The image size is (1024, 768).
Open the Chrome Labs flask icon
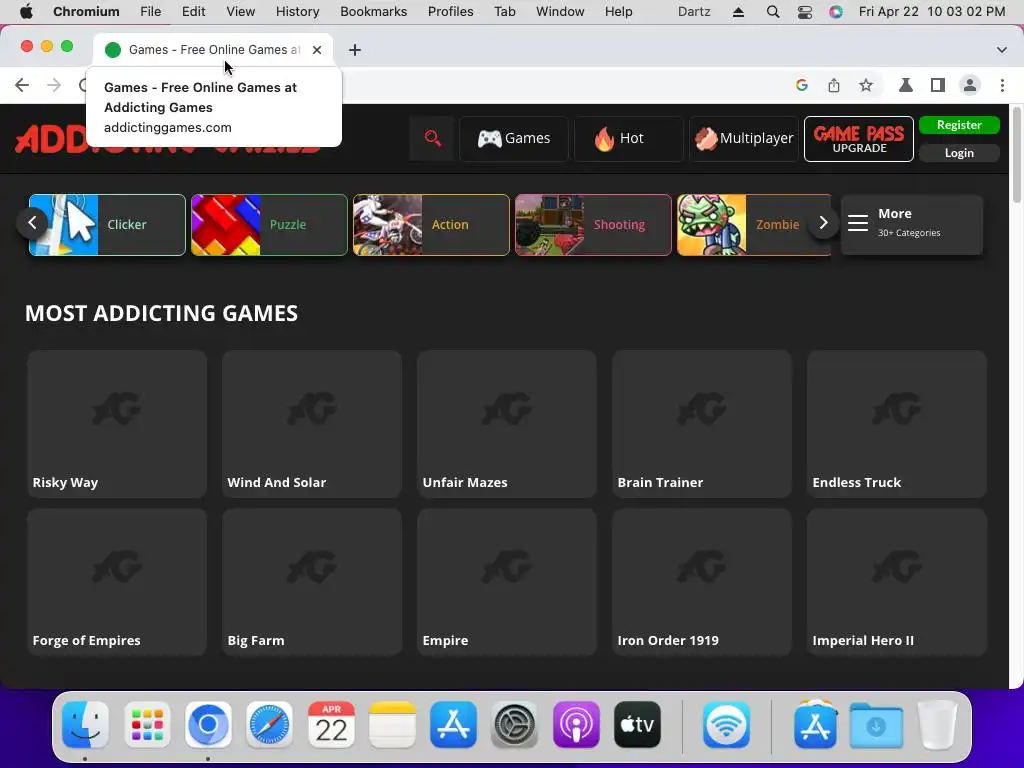click(x=905, y=85)
